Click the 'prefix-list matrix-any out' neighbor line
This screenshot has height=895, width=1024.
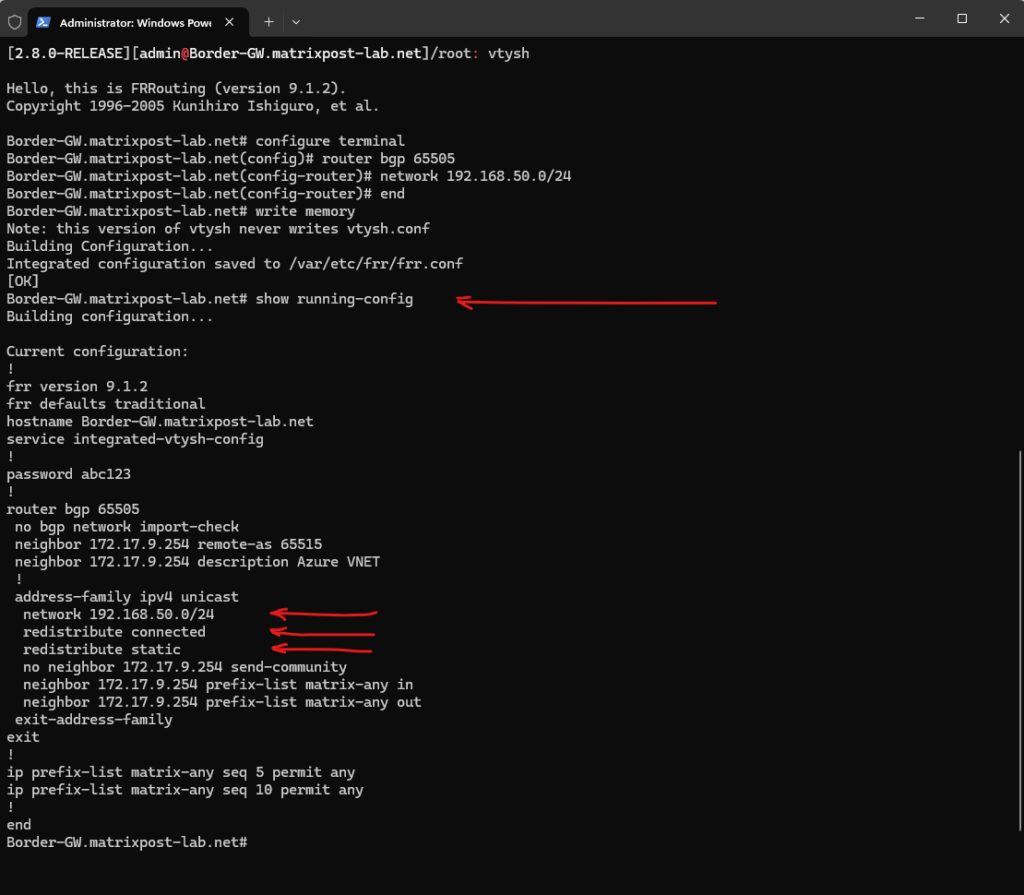(222, 702)
